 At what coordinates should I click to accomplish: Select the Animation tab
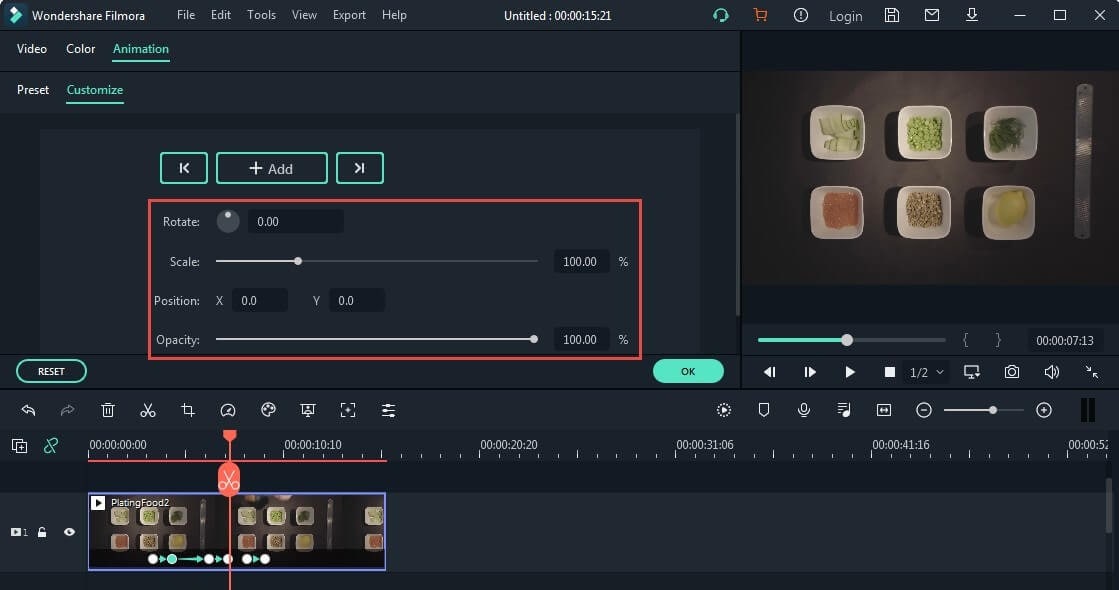(x=141, y=49)
